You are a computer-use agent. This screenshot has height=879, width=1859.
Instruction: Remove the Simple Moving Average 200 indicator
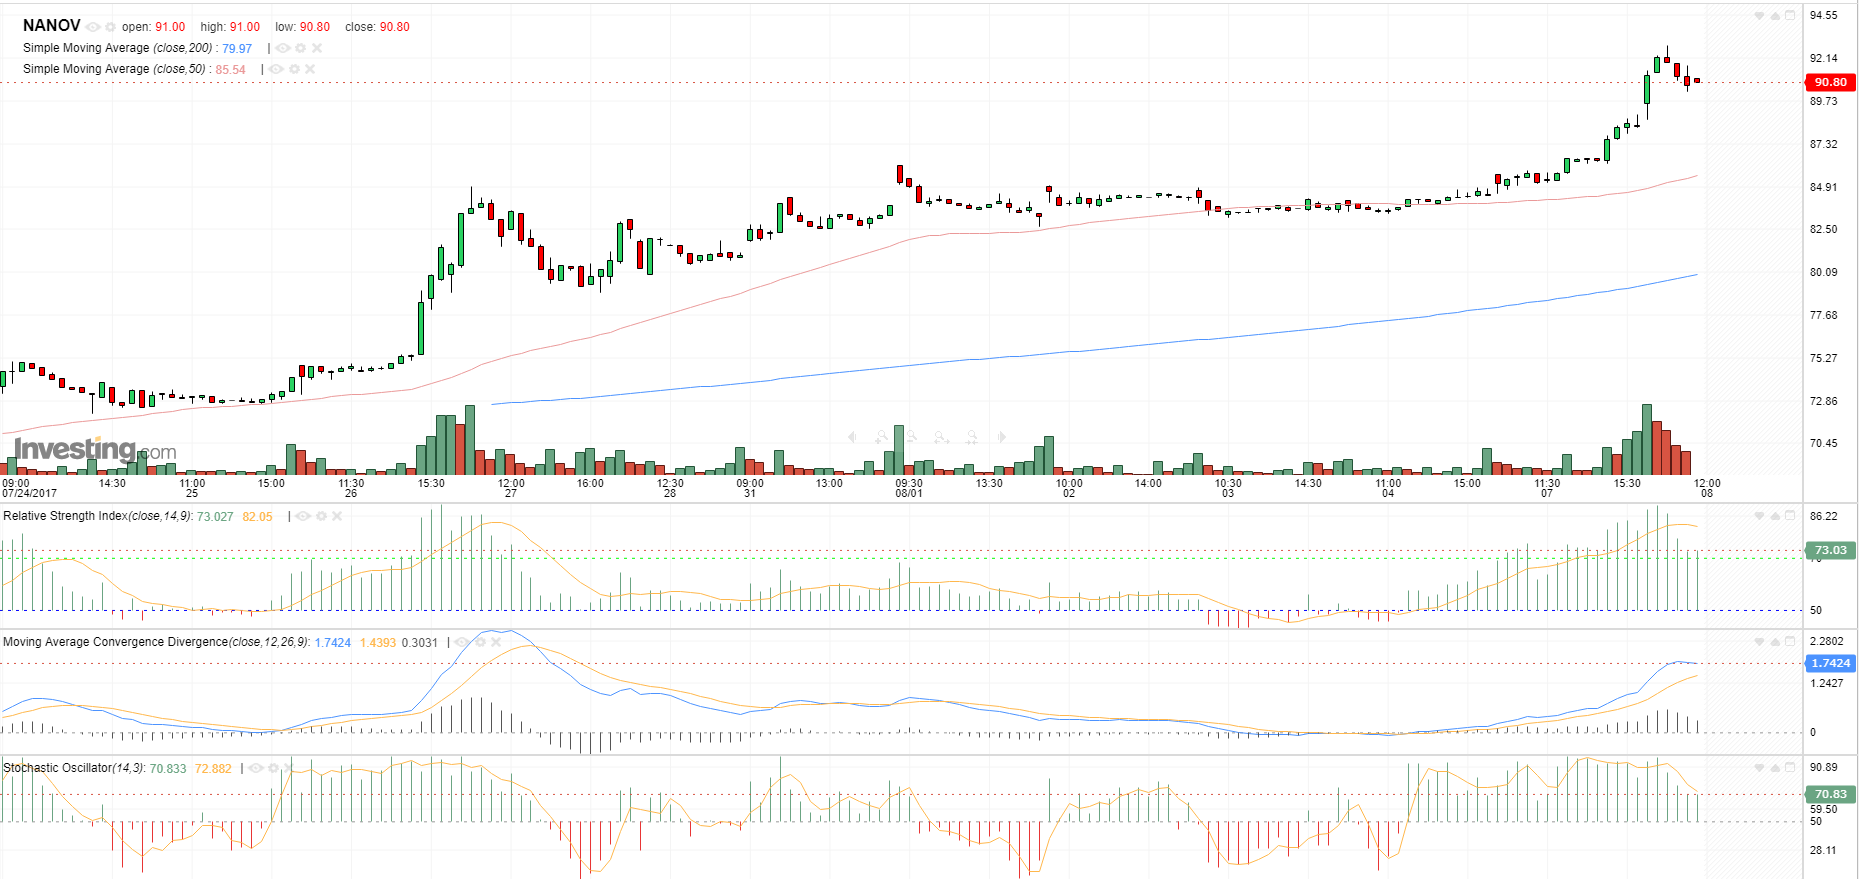click(x=317, y=48)
